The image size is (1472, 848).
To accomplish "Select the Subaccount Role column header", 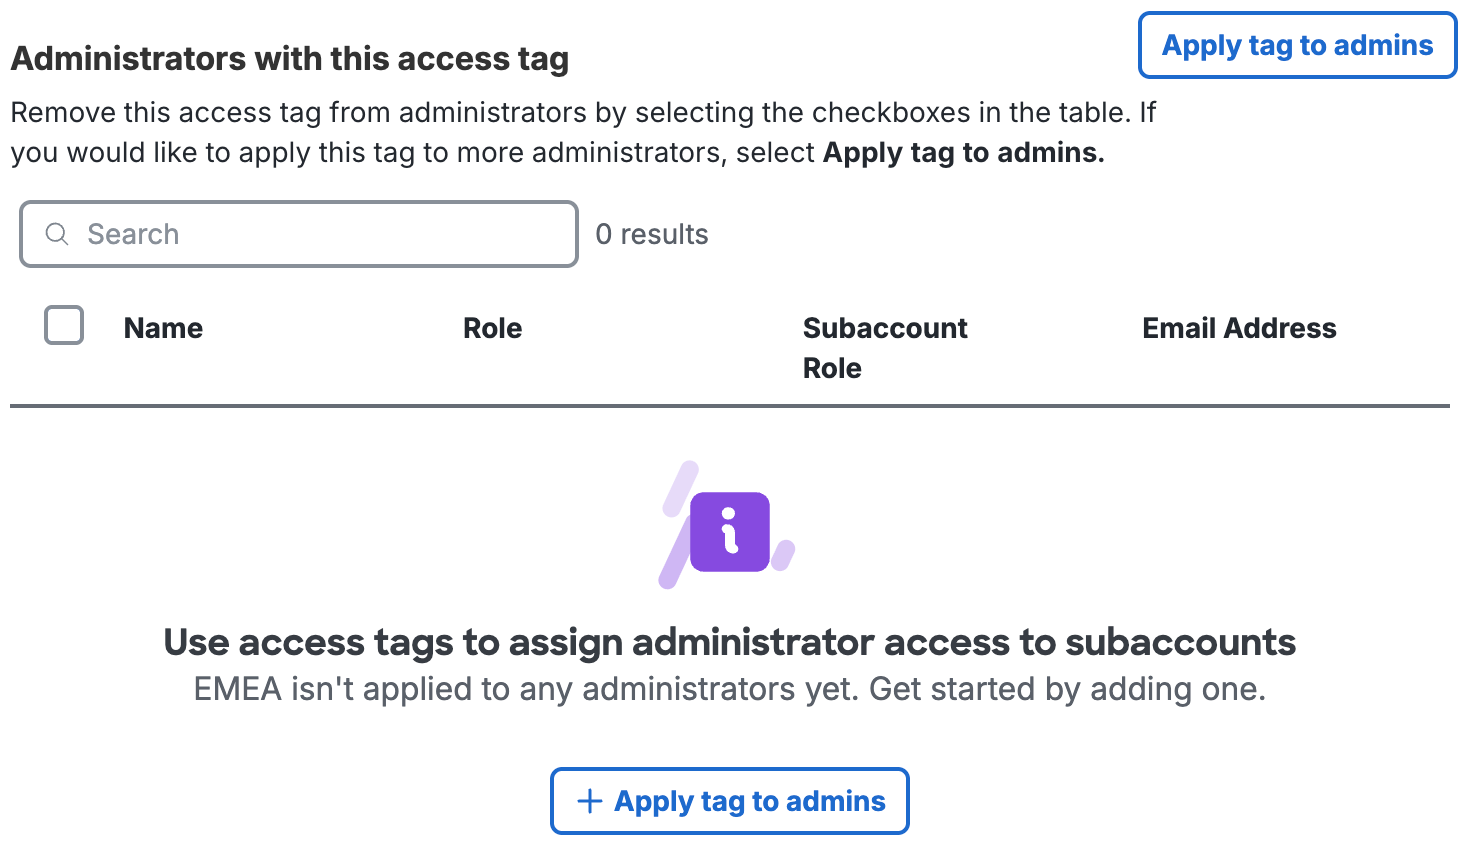I will (885, 347).
